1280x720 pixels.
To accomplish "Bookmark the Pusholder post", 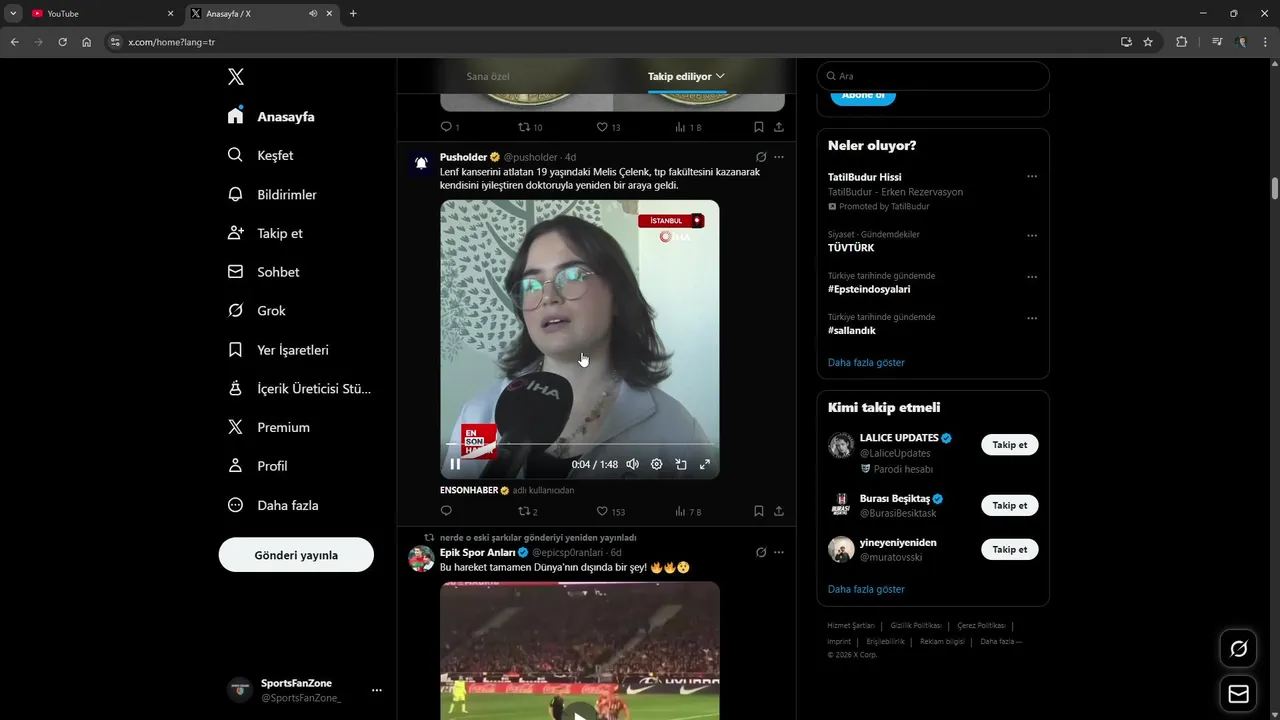I will coord(759,511).
